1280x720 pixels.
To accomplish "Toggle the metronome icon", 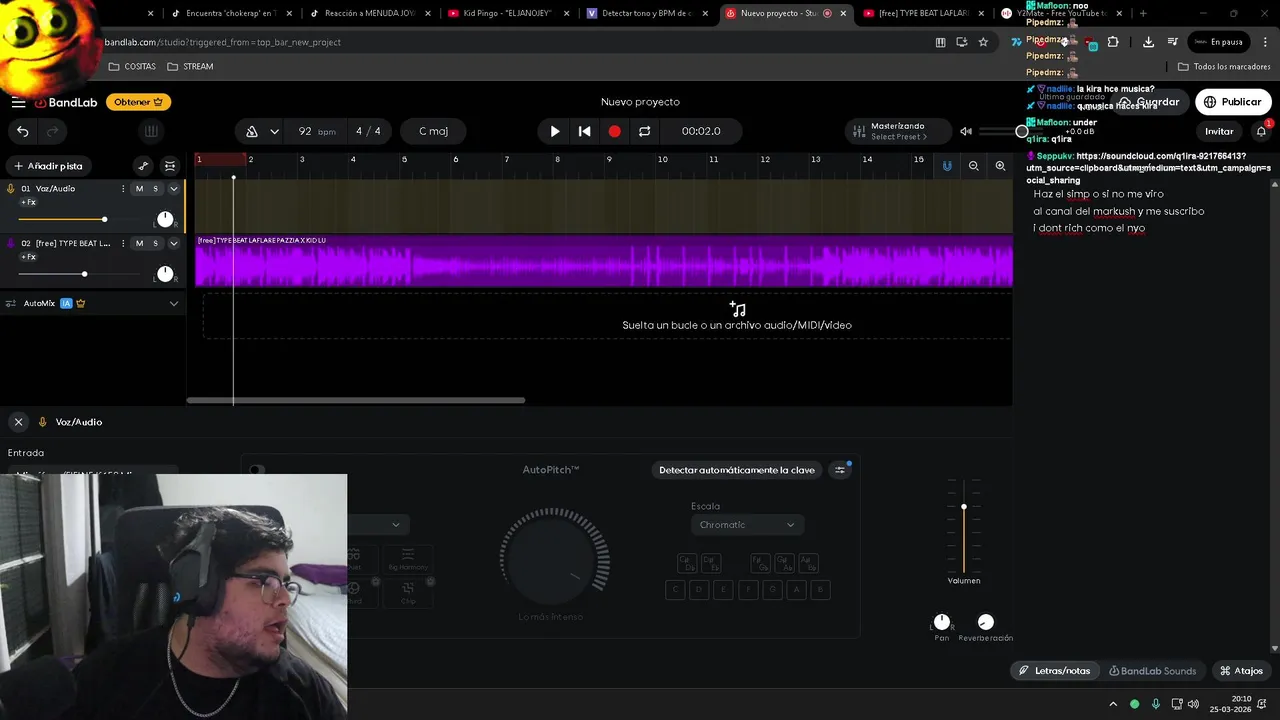I will click(252, 131).
